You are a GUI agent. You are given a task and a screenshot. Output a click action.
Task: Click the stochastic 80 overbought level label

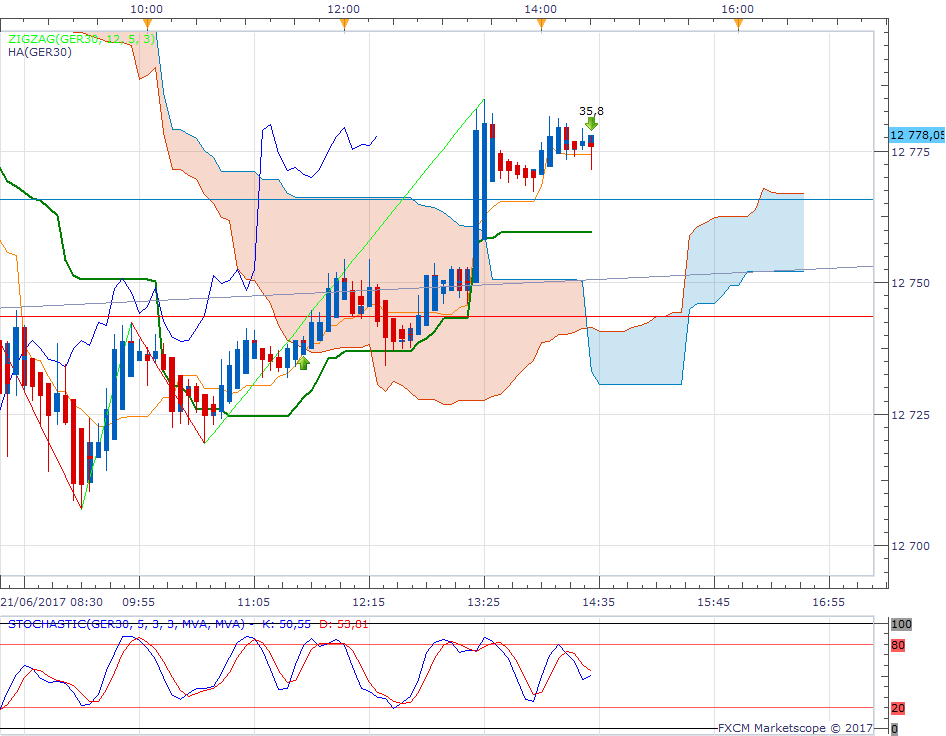click(898, 646)
